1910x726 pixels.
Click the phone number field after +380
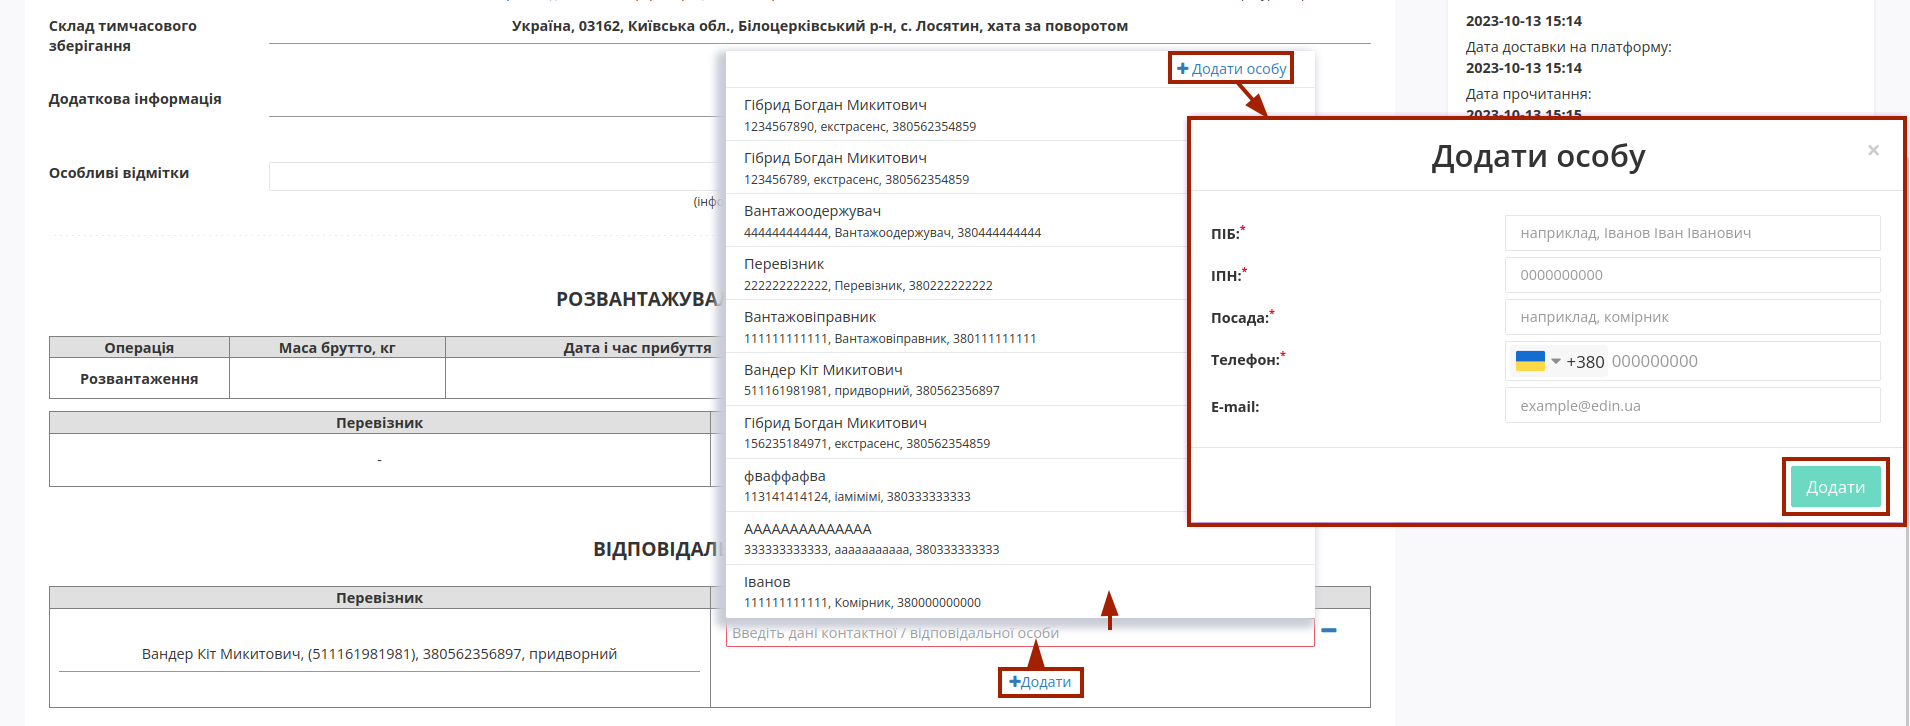pyautogui.click(x=1743, y=361)
